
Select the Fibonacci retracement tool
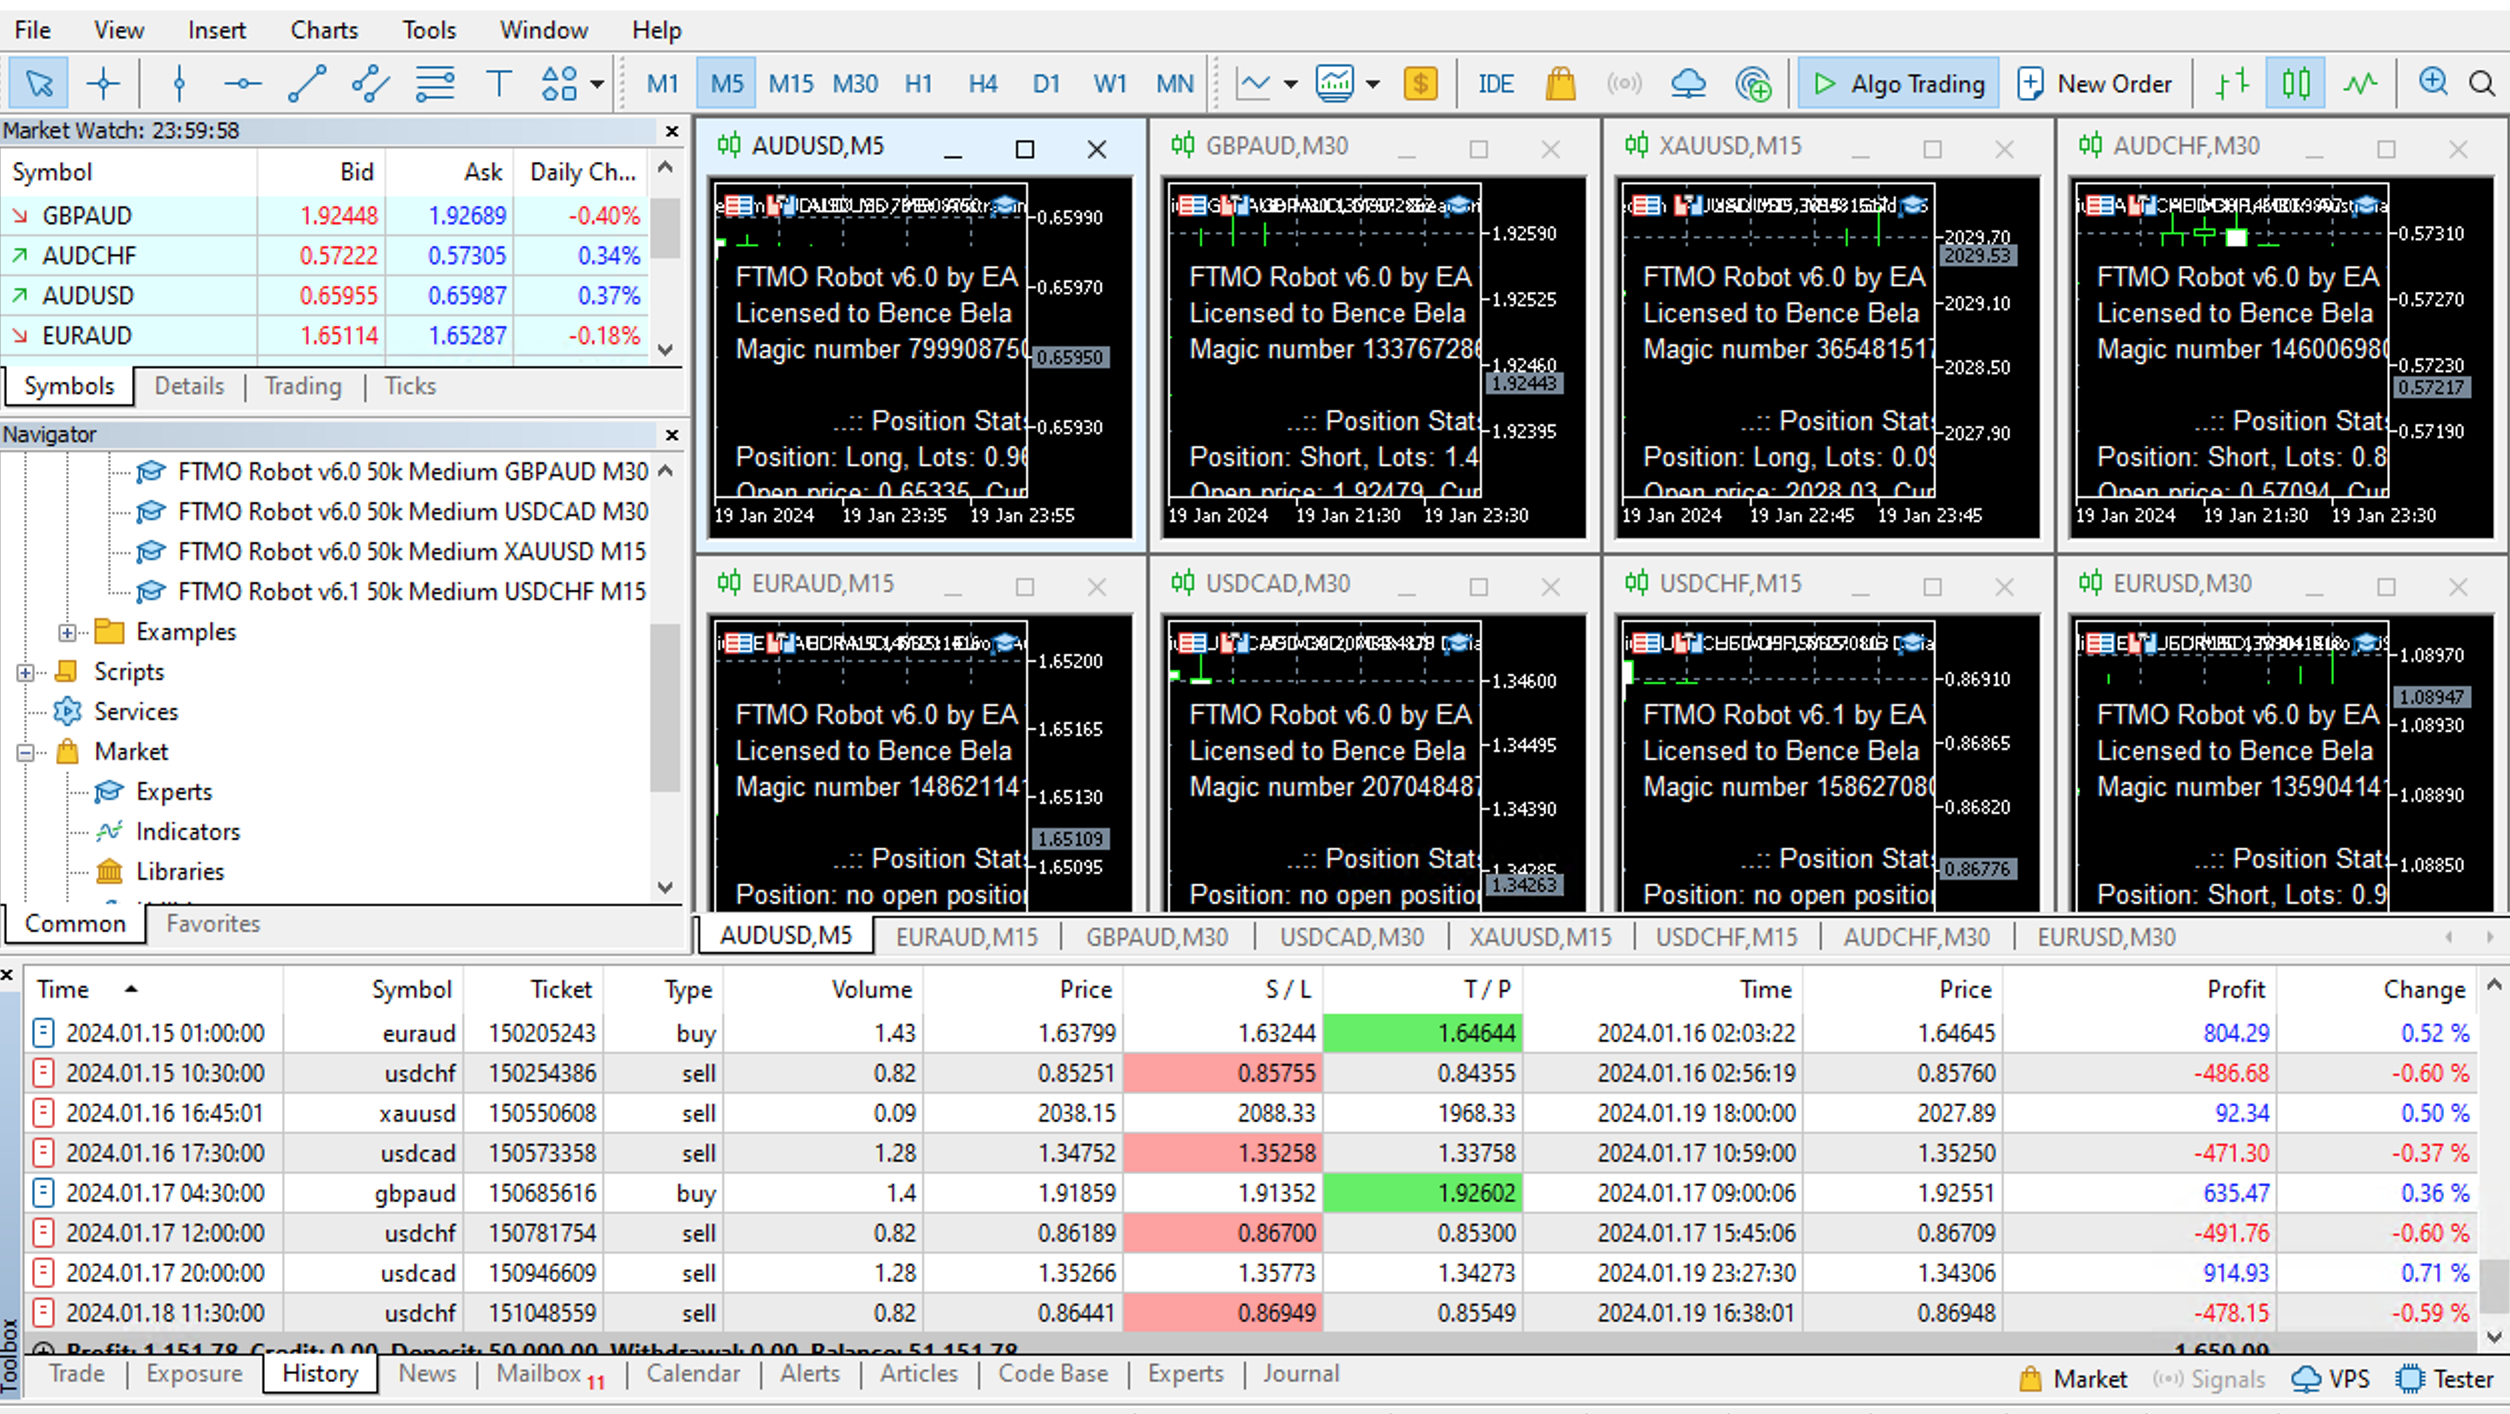point(435,84)
